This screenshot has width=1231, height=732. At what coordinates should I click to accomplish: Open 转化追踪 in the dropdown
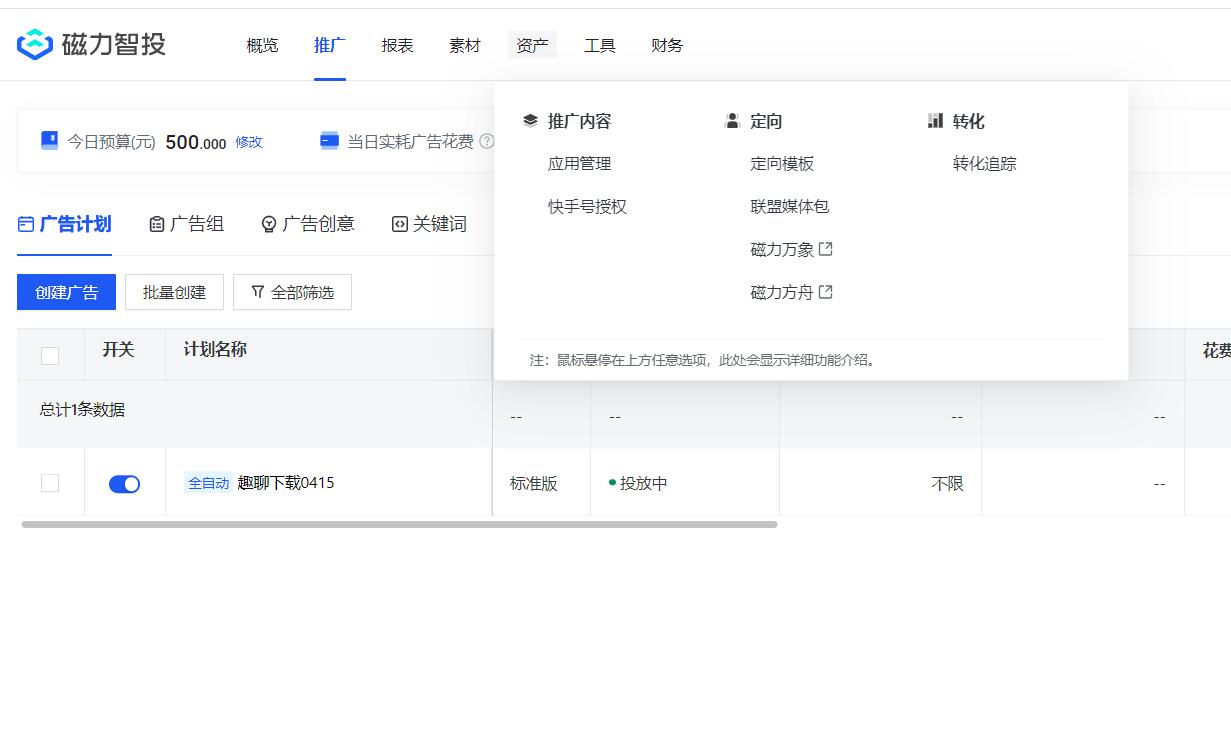[x=985, y=163]
